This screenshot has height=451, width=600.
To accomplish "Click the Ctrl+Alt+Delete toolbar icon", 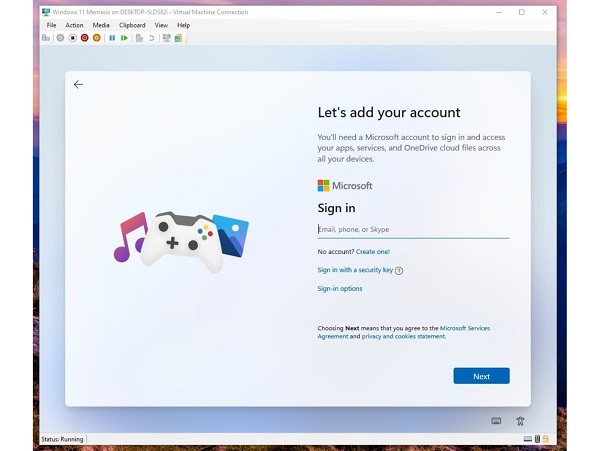I will click(46, 38).
